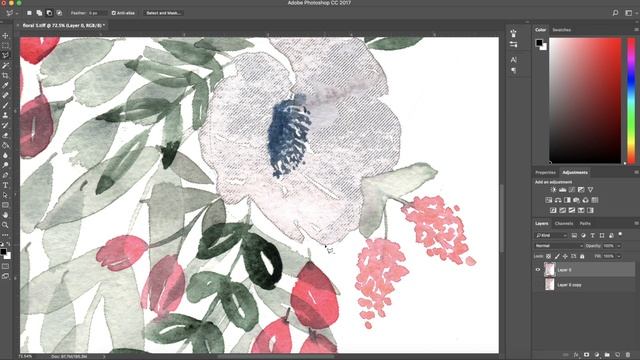The image size is (640, 360).
Task: Open the Paragraph panel icon
Action: click(513, 71)
